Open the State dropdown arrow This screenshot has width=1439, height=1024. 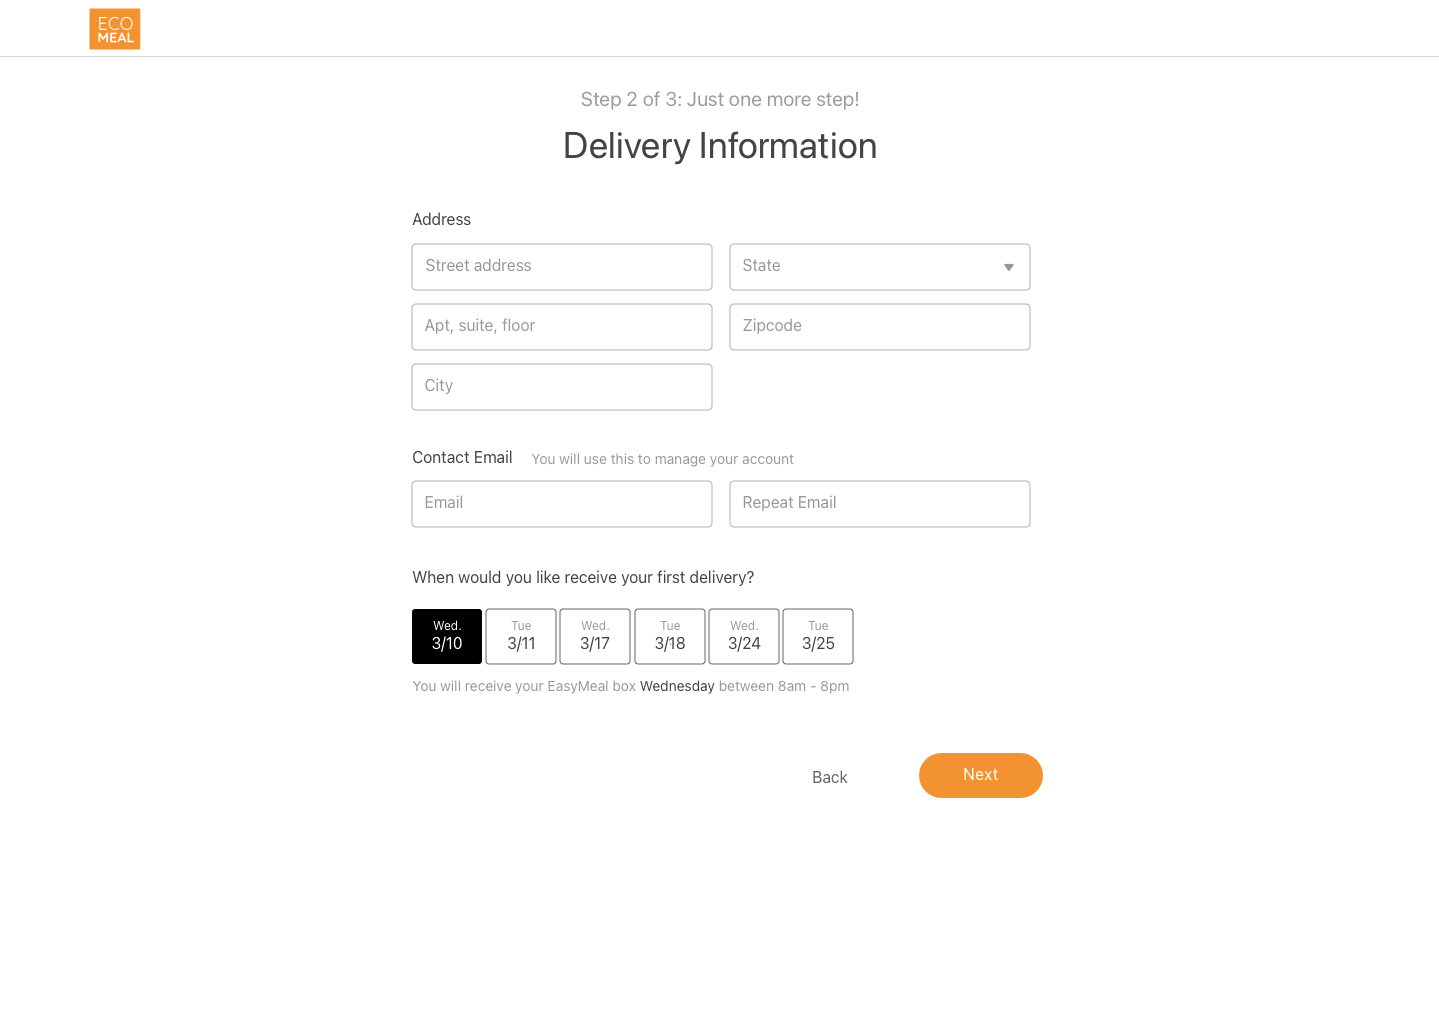1009,267
